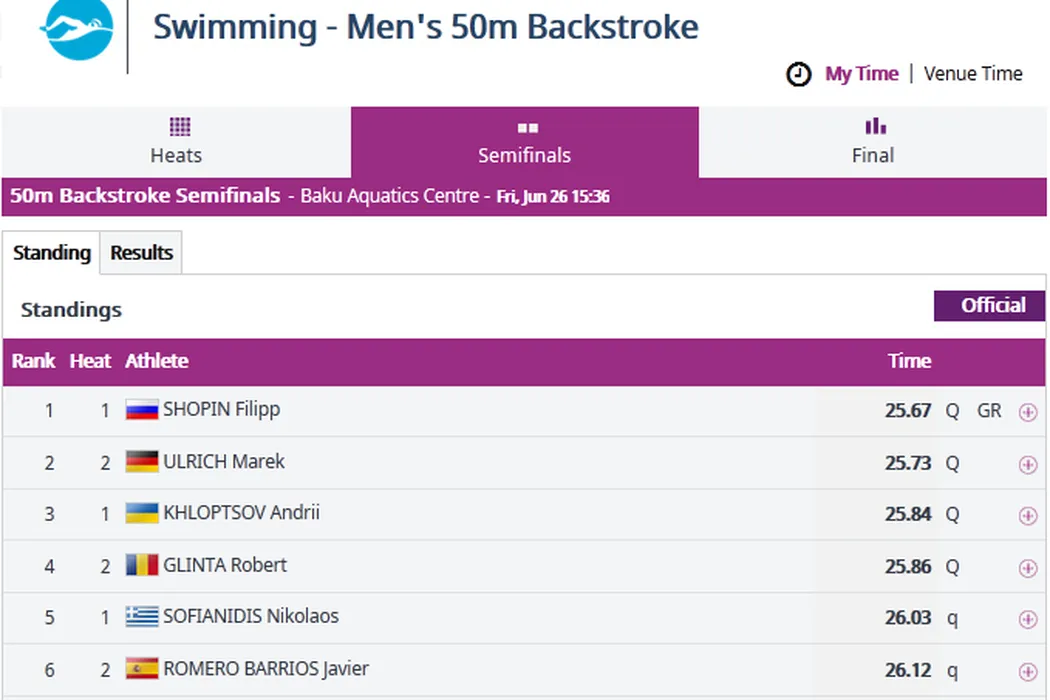Switch time display to Venue Time
Viewport: 1050px width, 700px height.
(973, 74)
